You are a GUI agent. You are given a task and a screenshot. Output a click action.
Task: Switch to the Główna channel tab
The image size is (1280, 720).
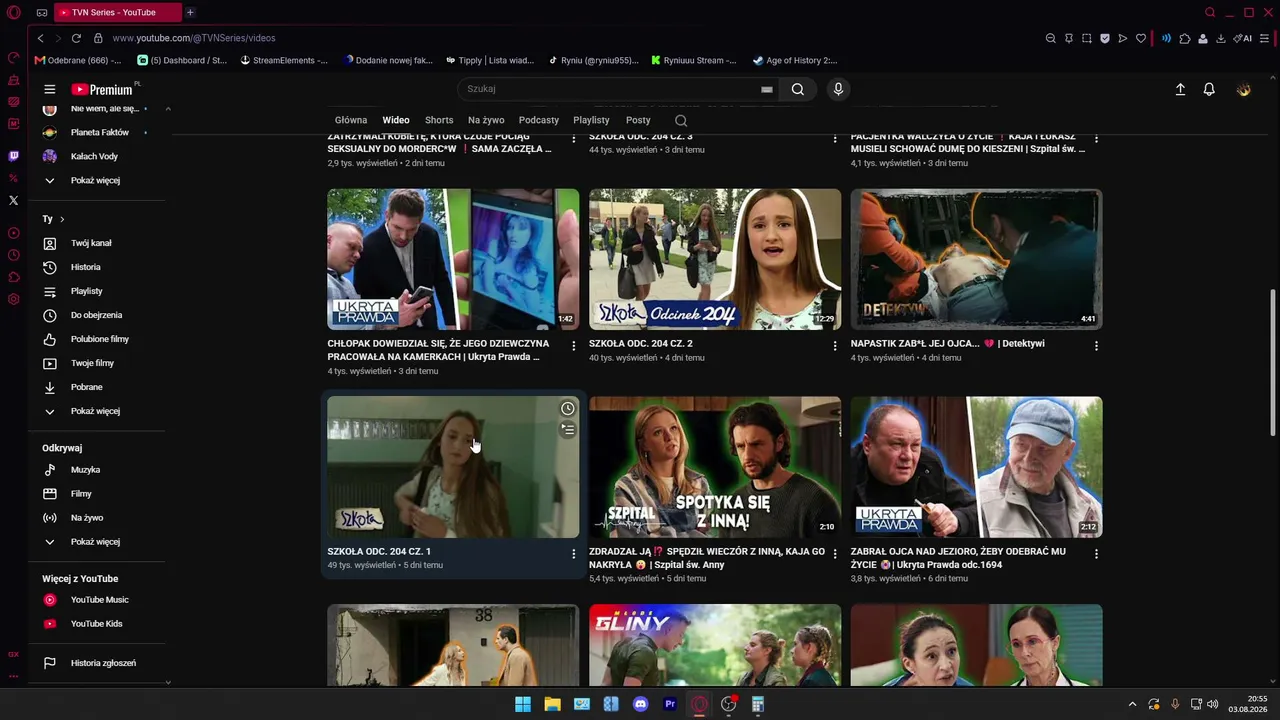[x=351, y=120]
